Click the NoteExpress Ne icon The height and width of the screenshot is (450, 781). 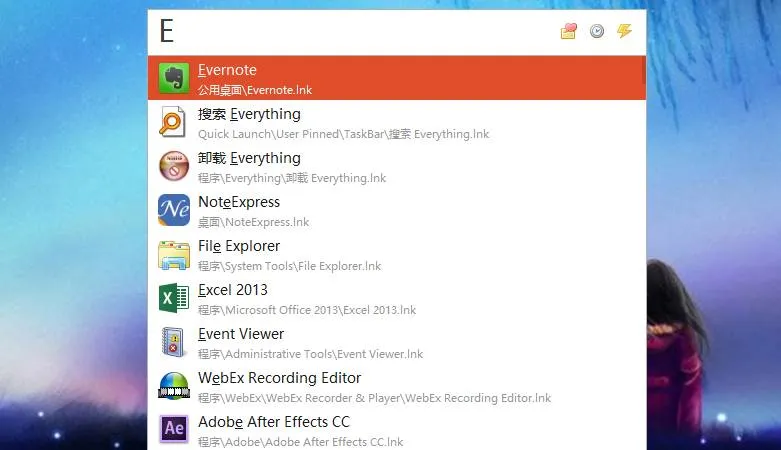click(x=174, y=210)
